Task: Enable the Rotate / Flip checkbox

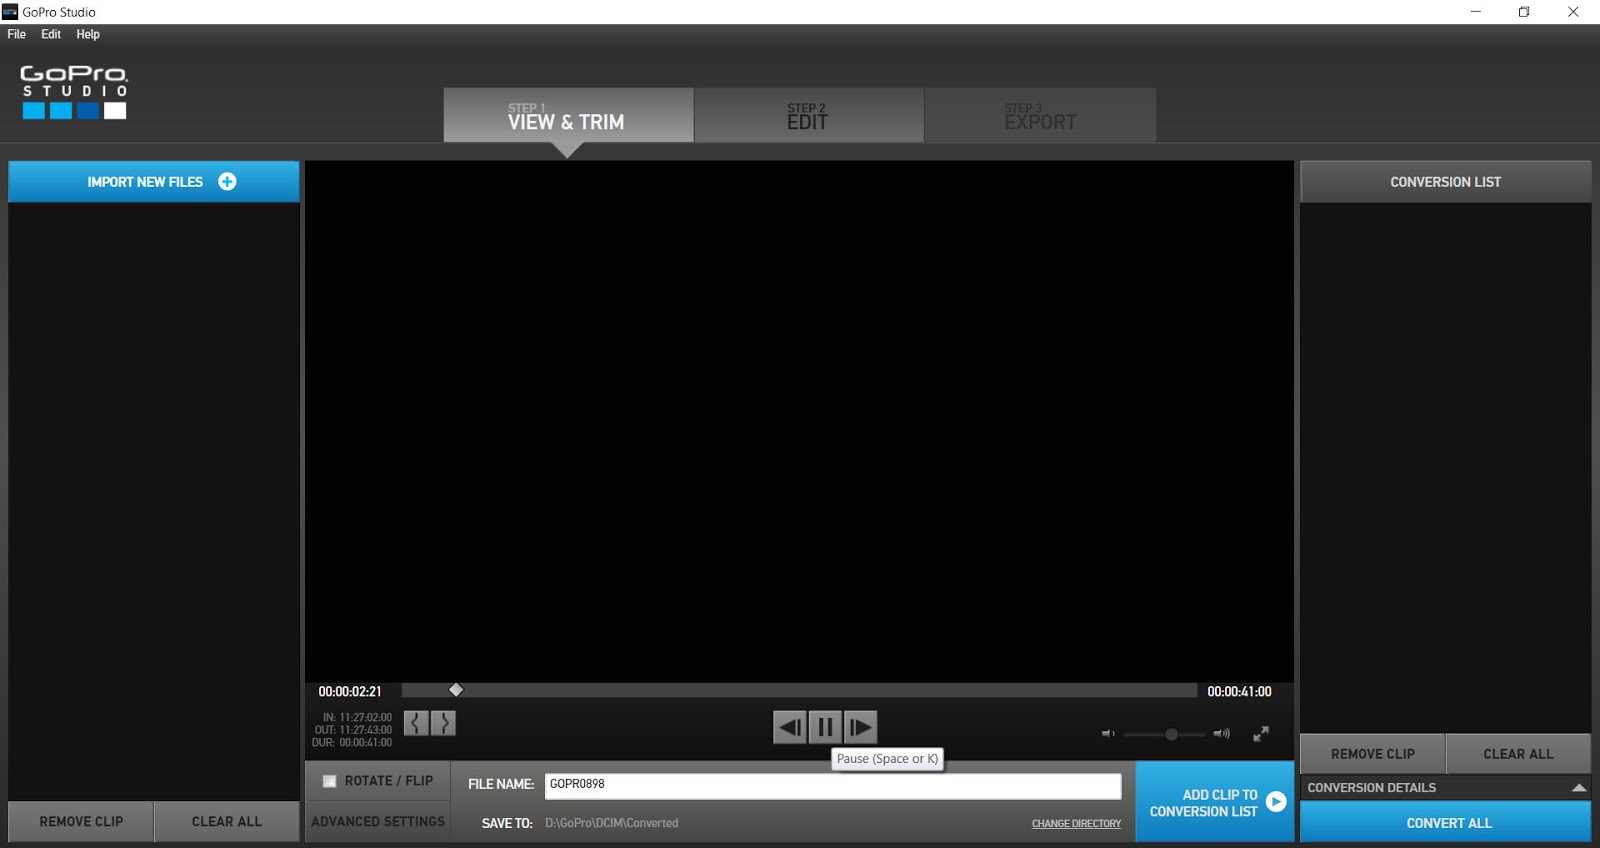Action: [329, 781]
